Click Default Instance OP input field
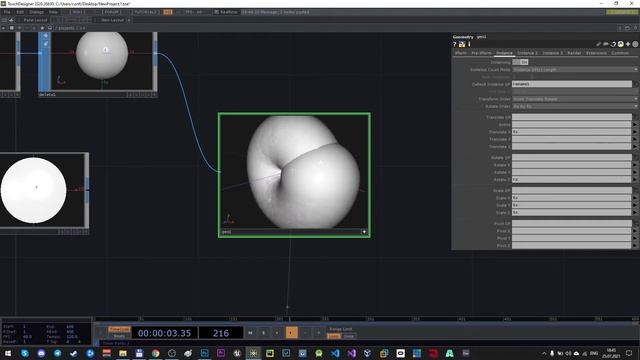 572,84
